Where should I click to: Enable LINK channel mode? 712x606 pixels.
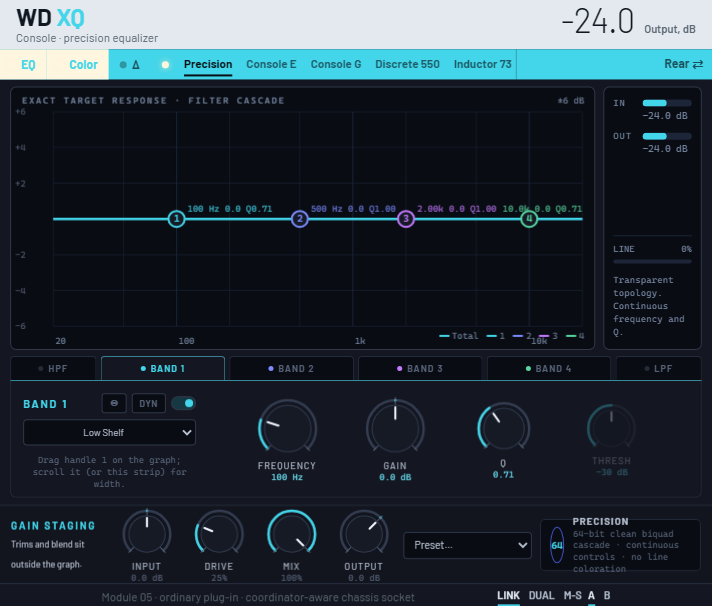508,596
